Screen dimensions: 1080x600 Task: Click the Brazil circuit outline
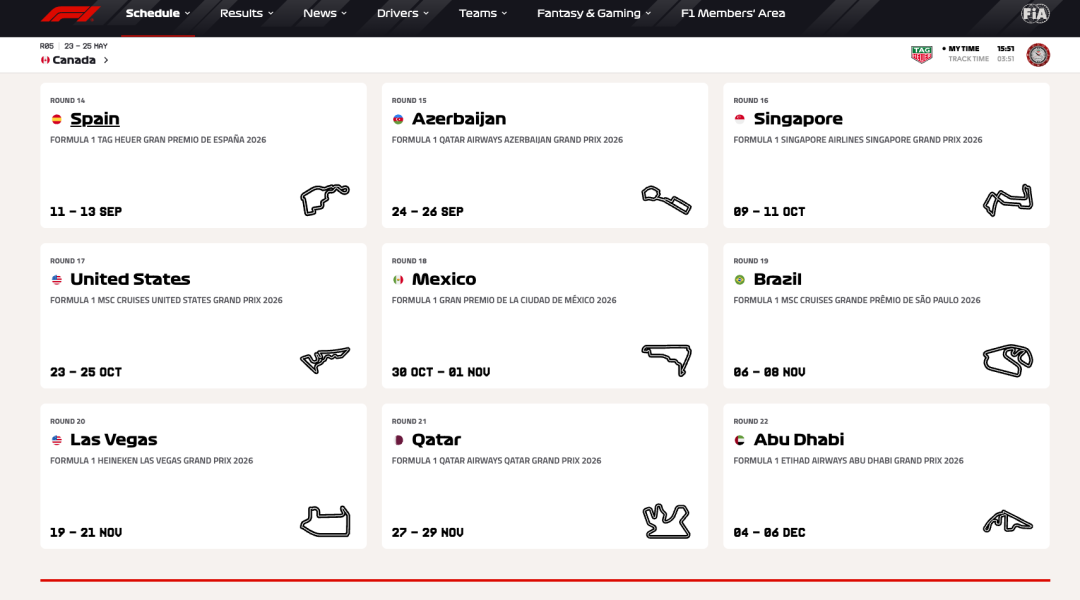click(x=1008, y=360)
